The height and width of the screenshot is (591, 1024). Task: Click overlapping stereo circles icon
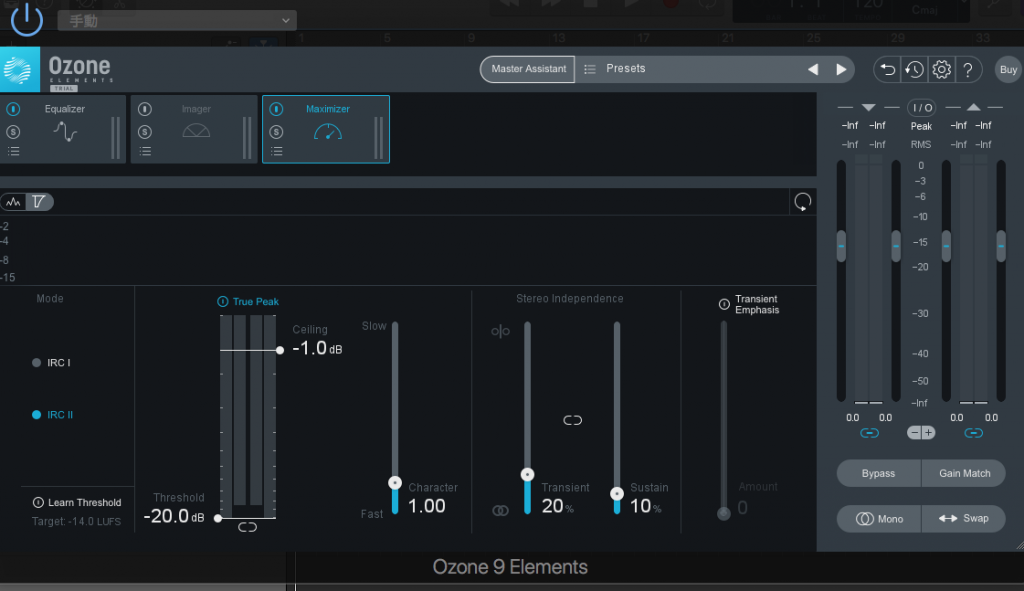point(500,511)
